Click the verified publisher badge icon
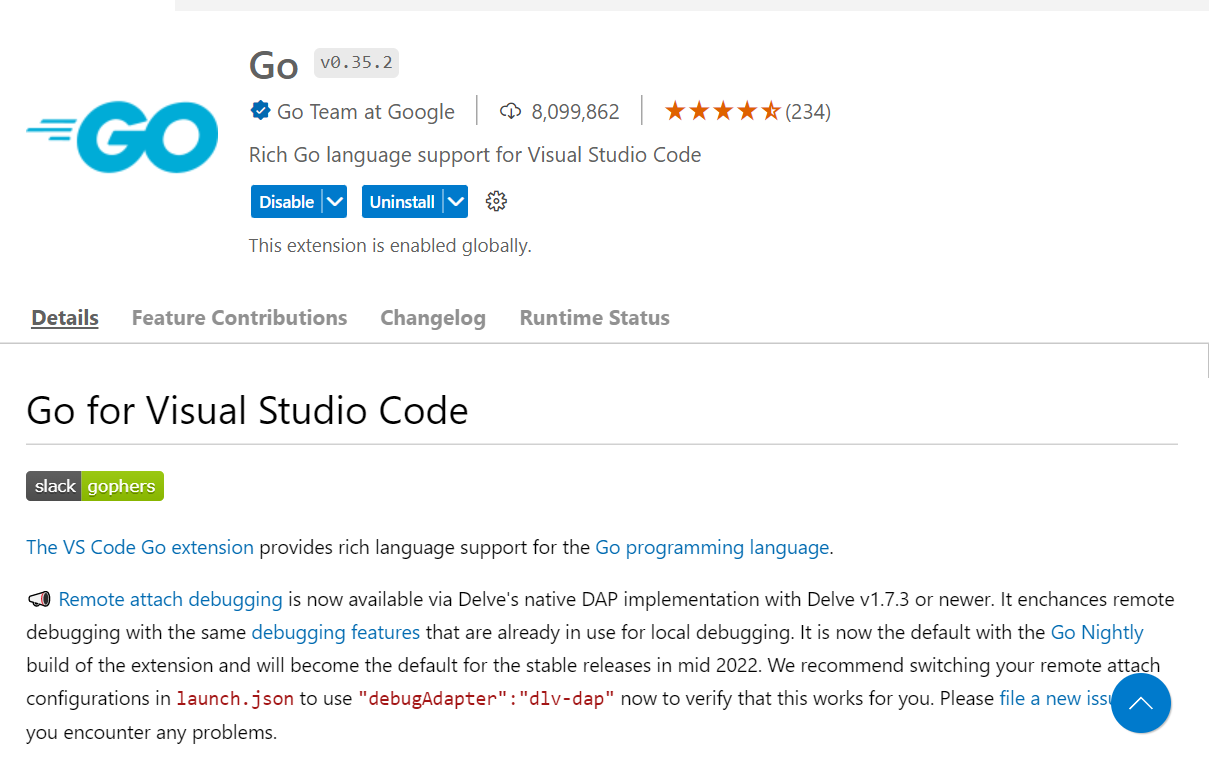Image resolution: width=1209 pixels, height=770 pixels. 260,111
